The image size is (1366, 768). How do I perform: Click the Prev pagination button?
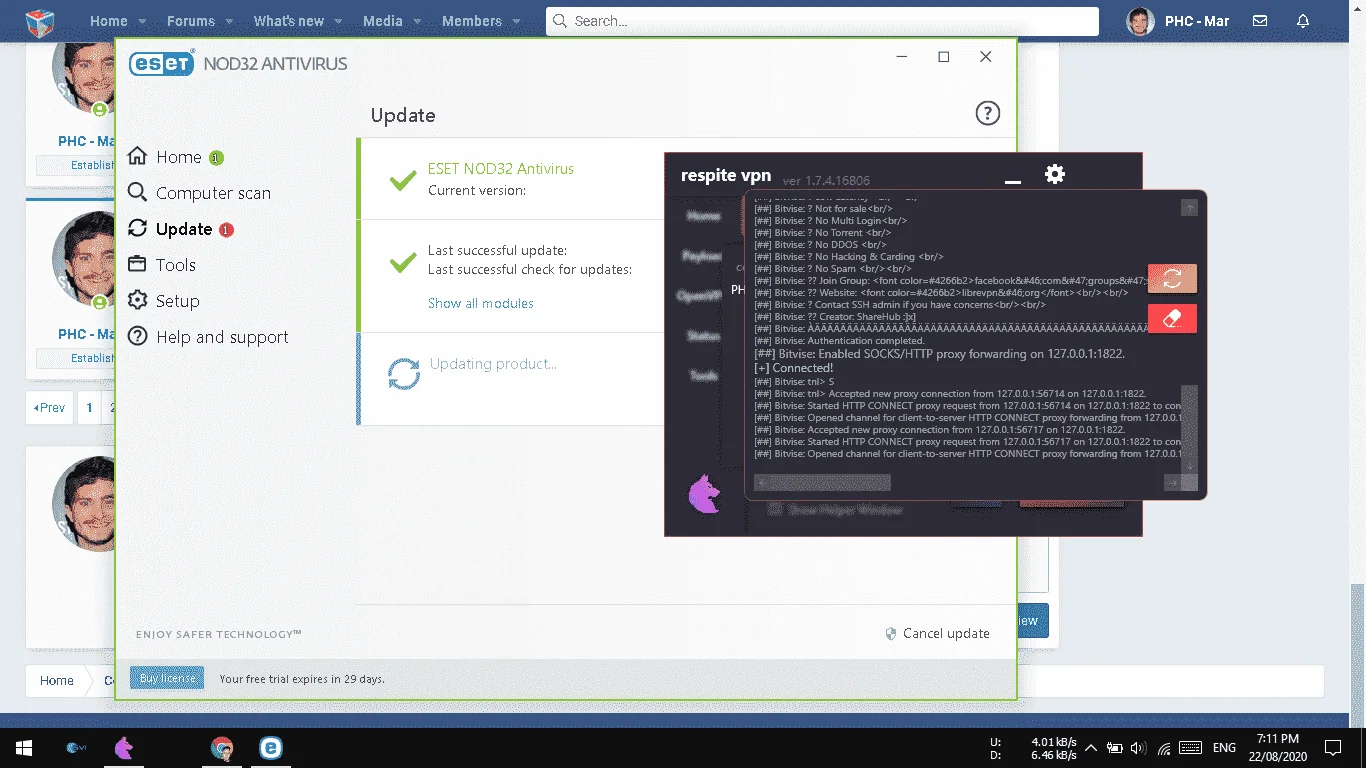coord(49,408)
